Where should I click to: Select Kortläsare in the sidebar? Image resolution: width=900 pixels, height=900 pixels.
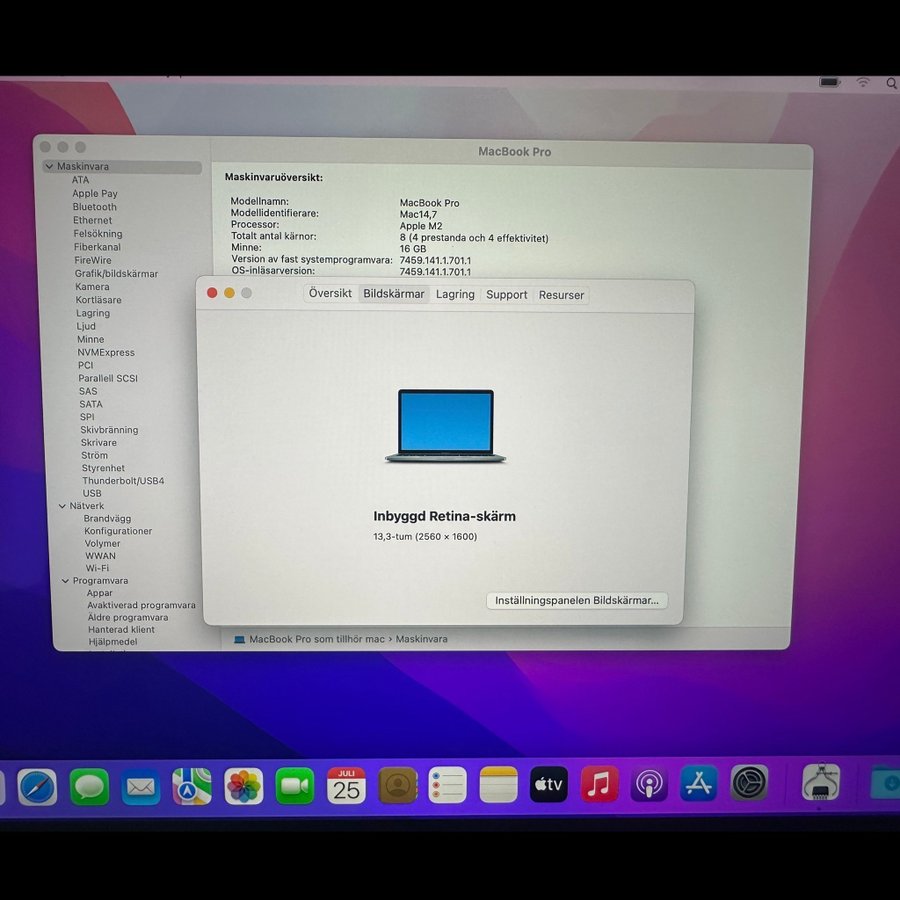[98, 300]
